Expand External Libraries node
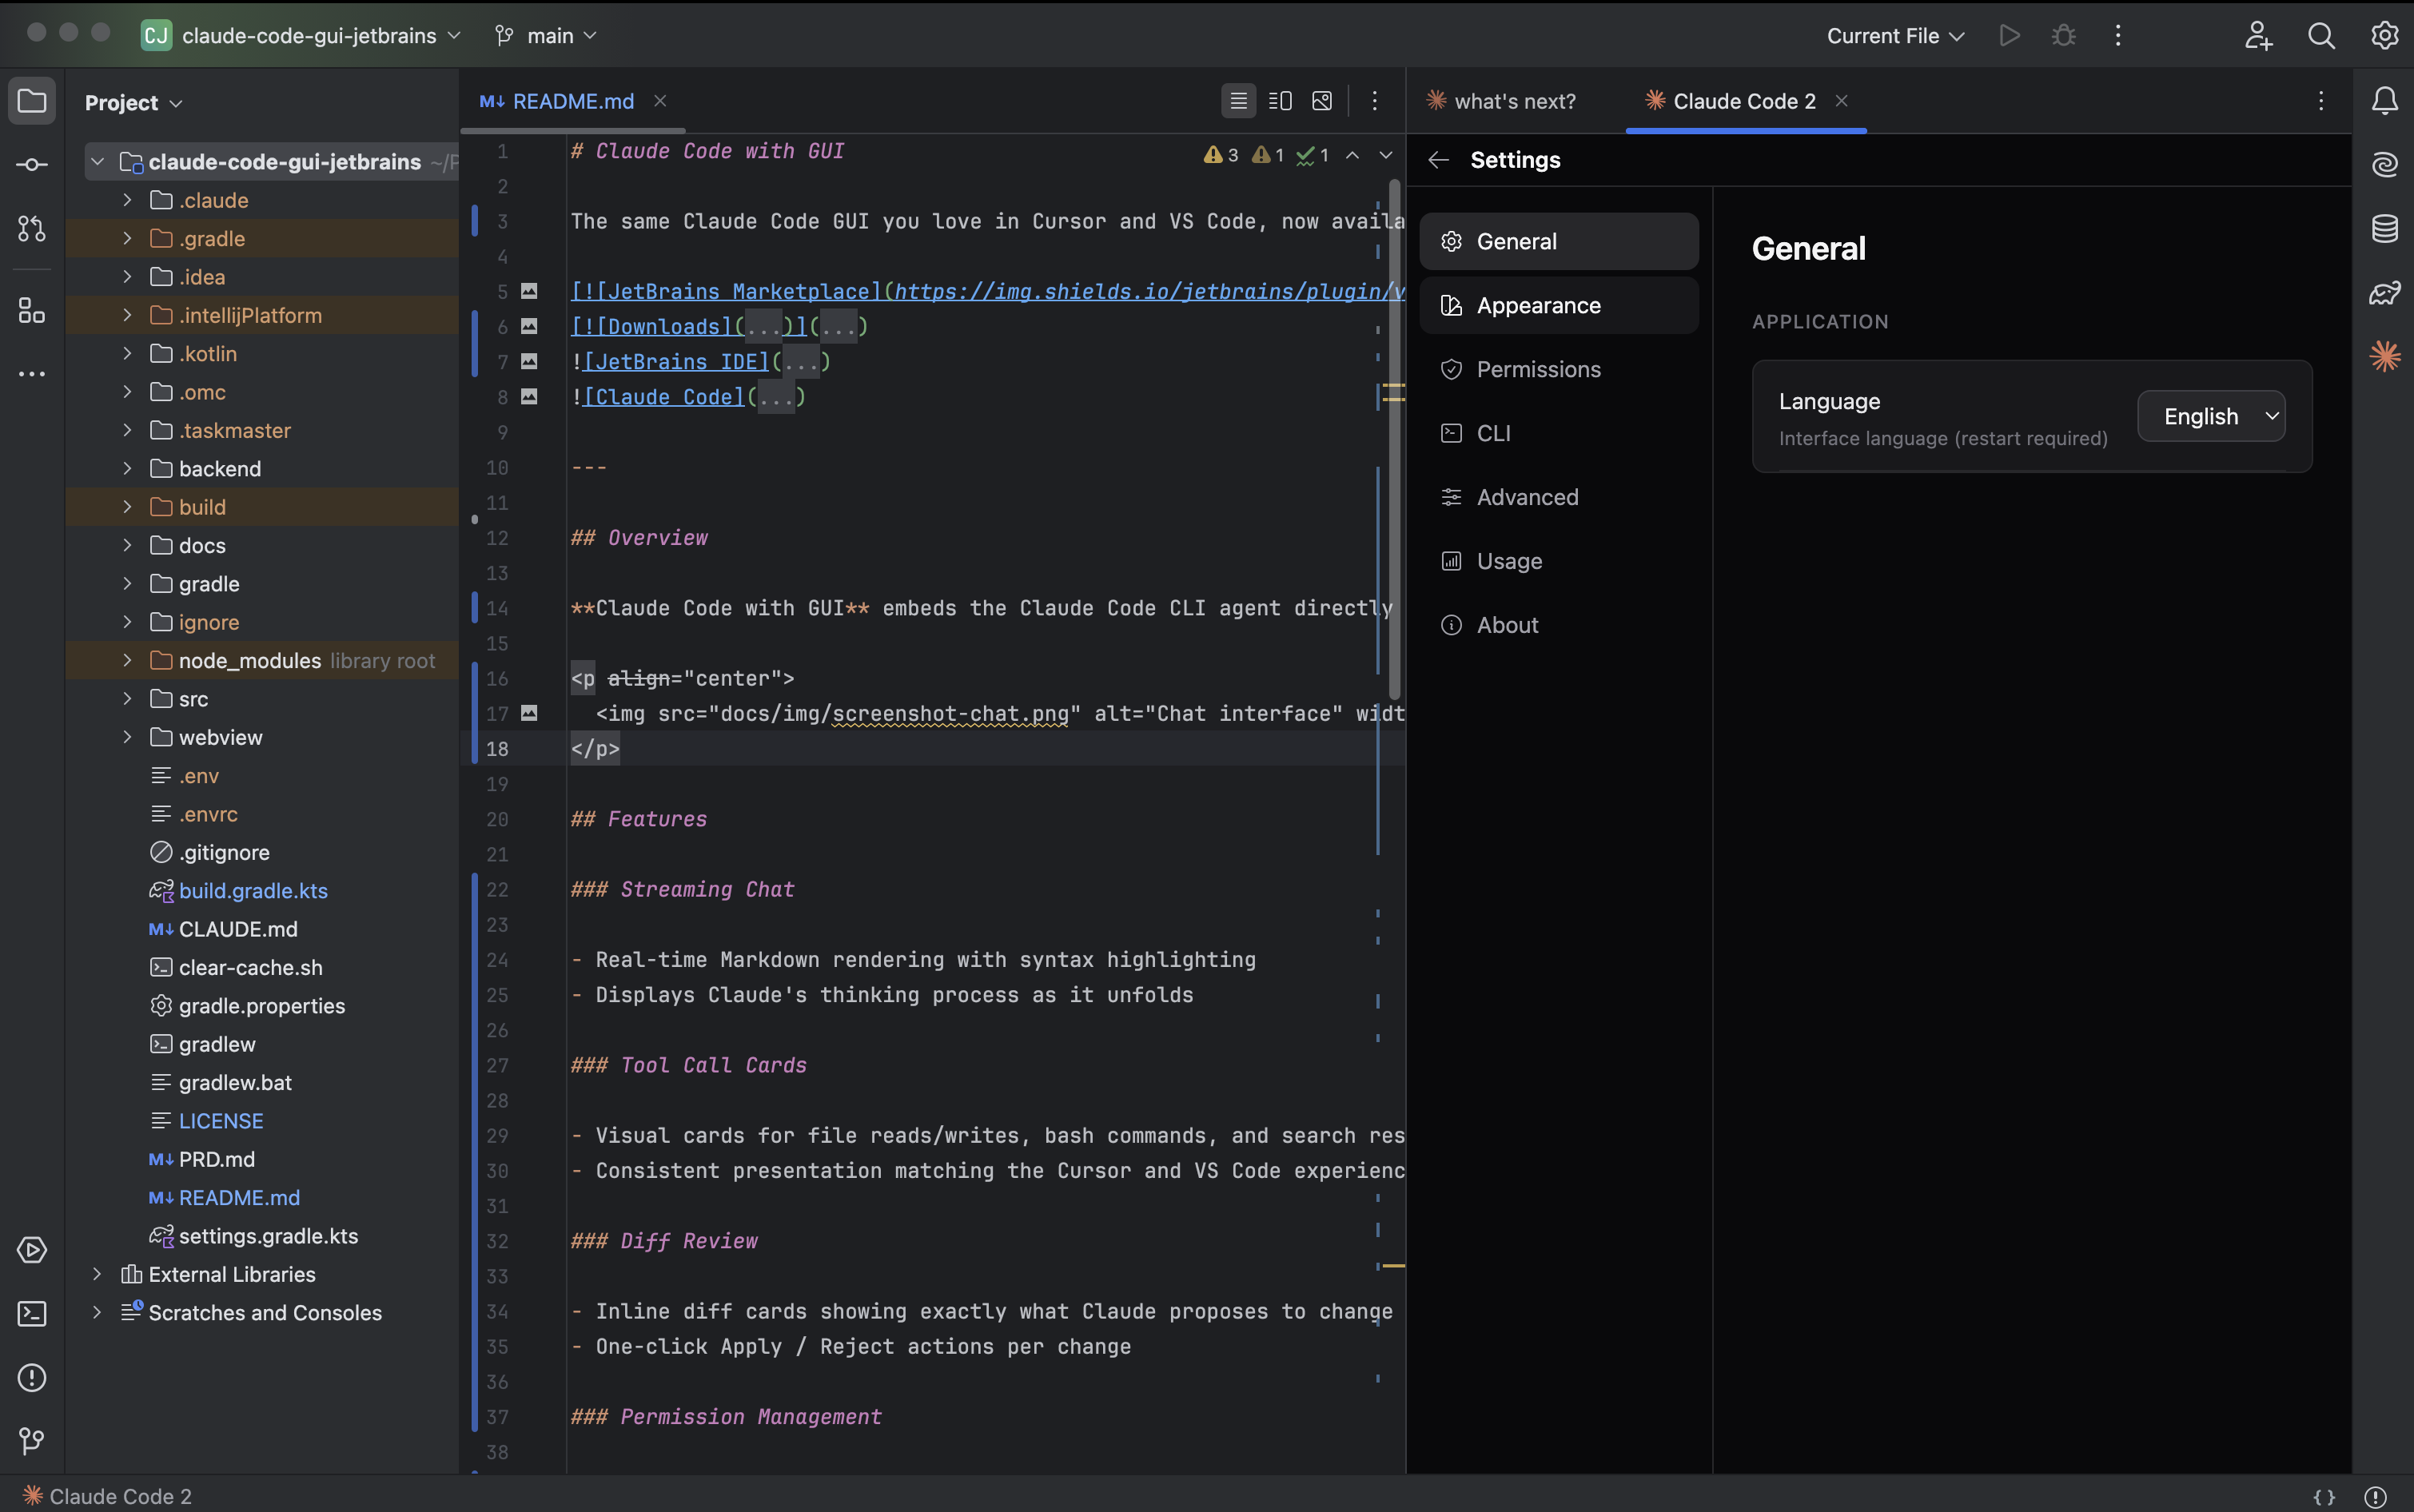The image size is (2414, 1512). (97, 1274)
